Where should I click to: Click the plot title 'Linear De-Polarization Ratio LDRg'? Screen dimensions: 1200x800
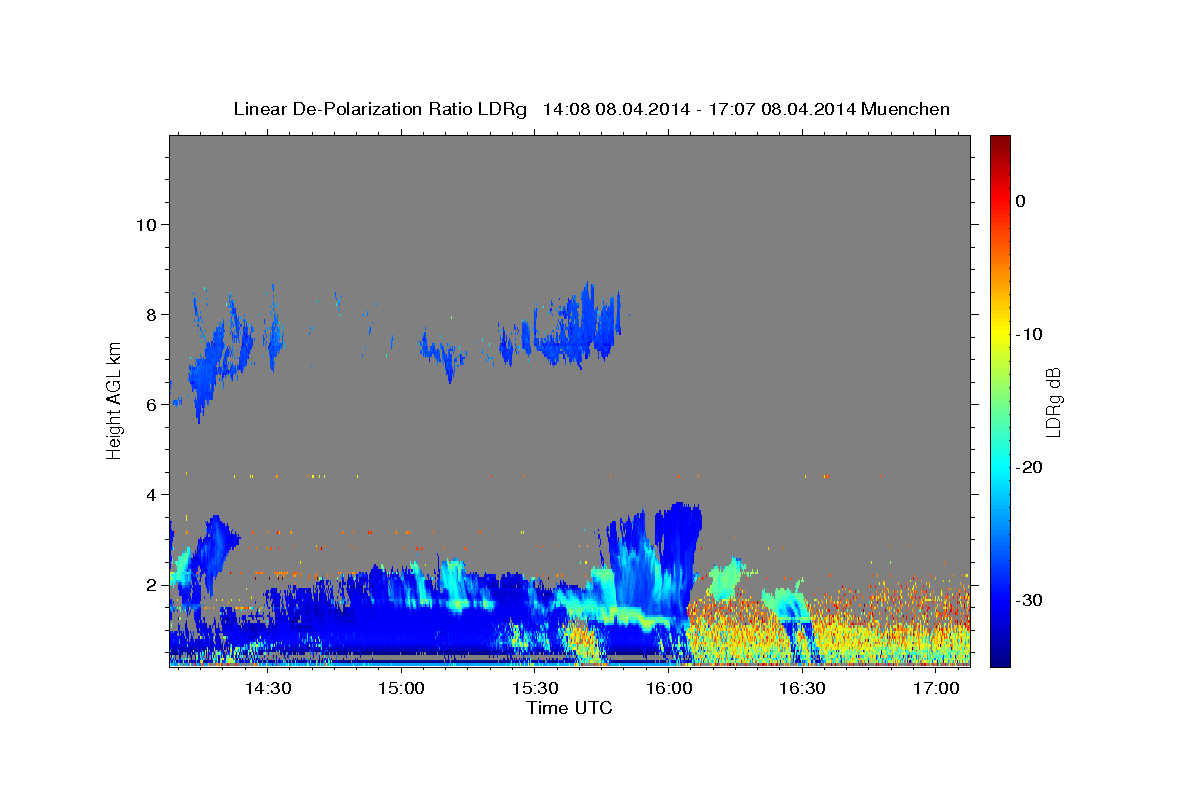coord(379,109)
